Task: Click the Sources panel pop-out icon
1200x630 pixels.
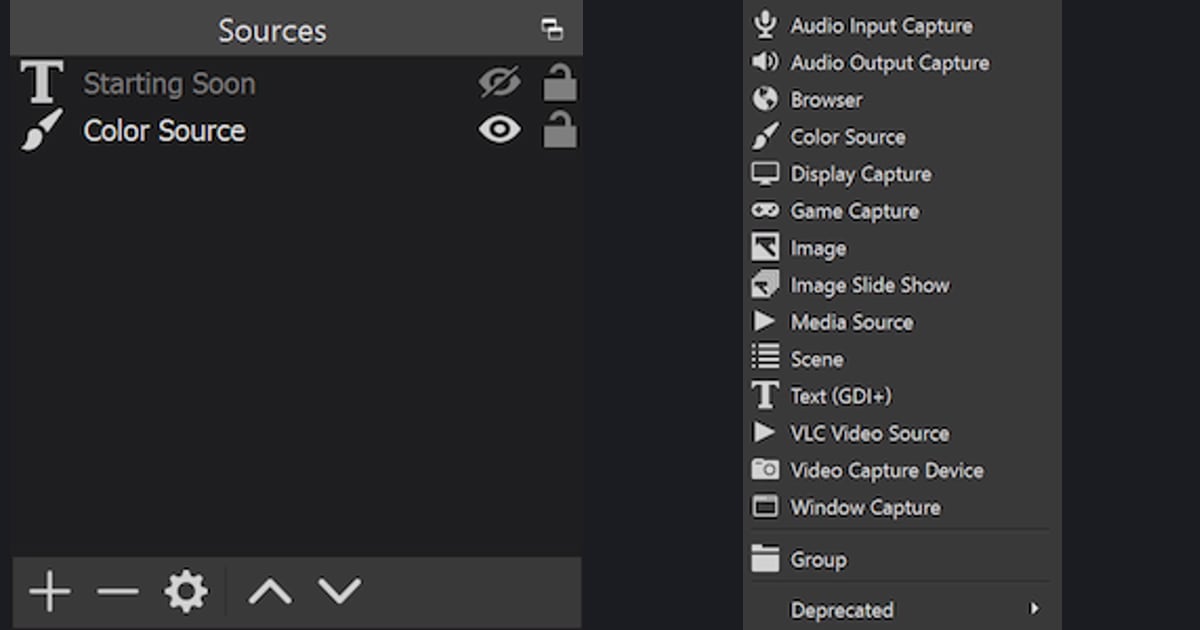Action: click(x=552, y=29)
